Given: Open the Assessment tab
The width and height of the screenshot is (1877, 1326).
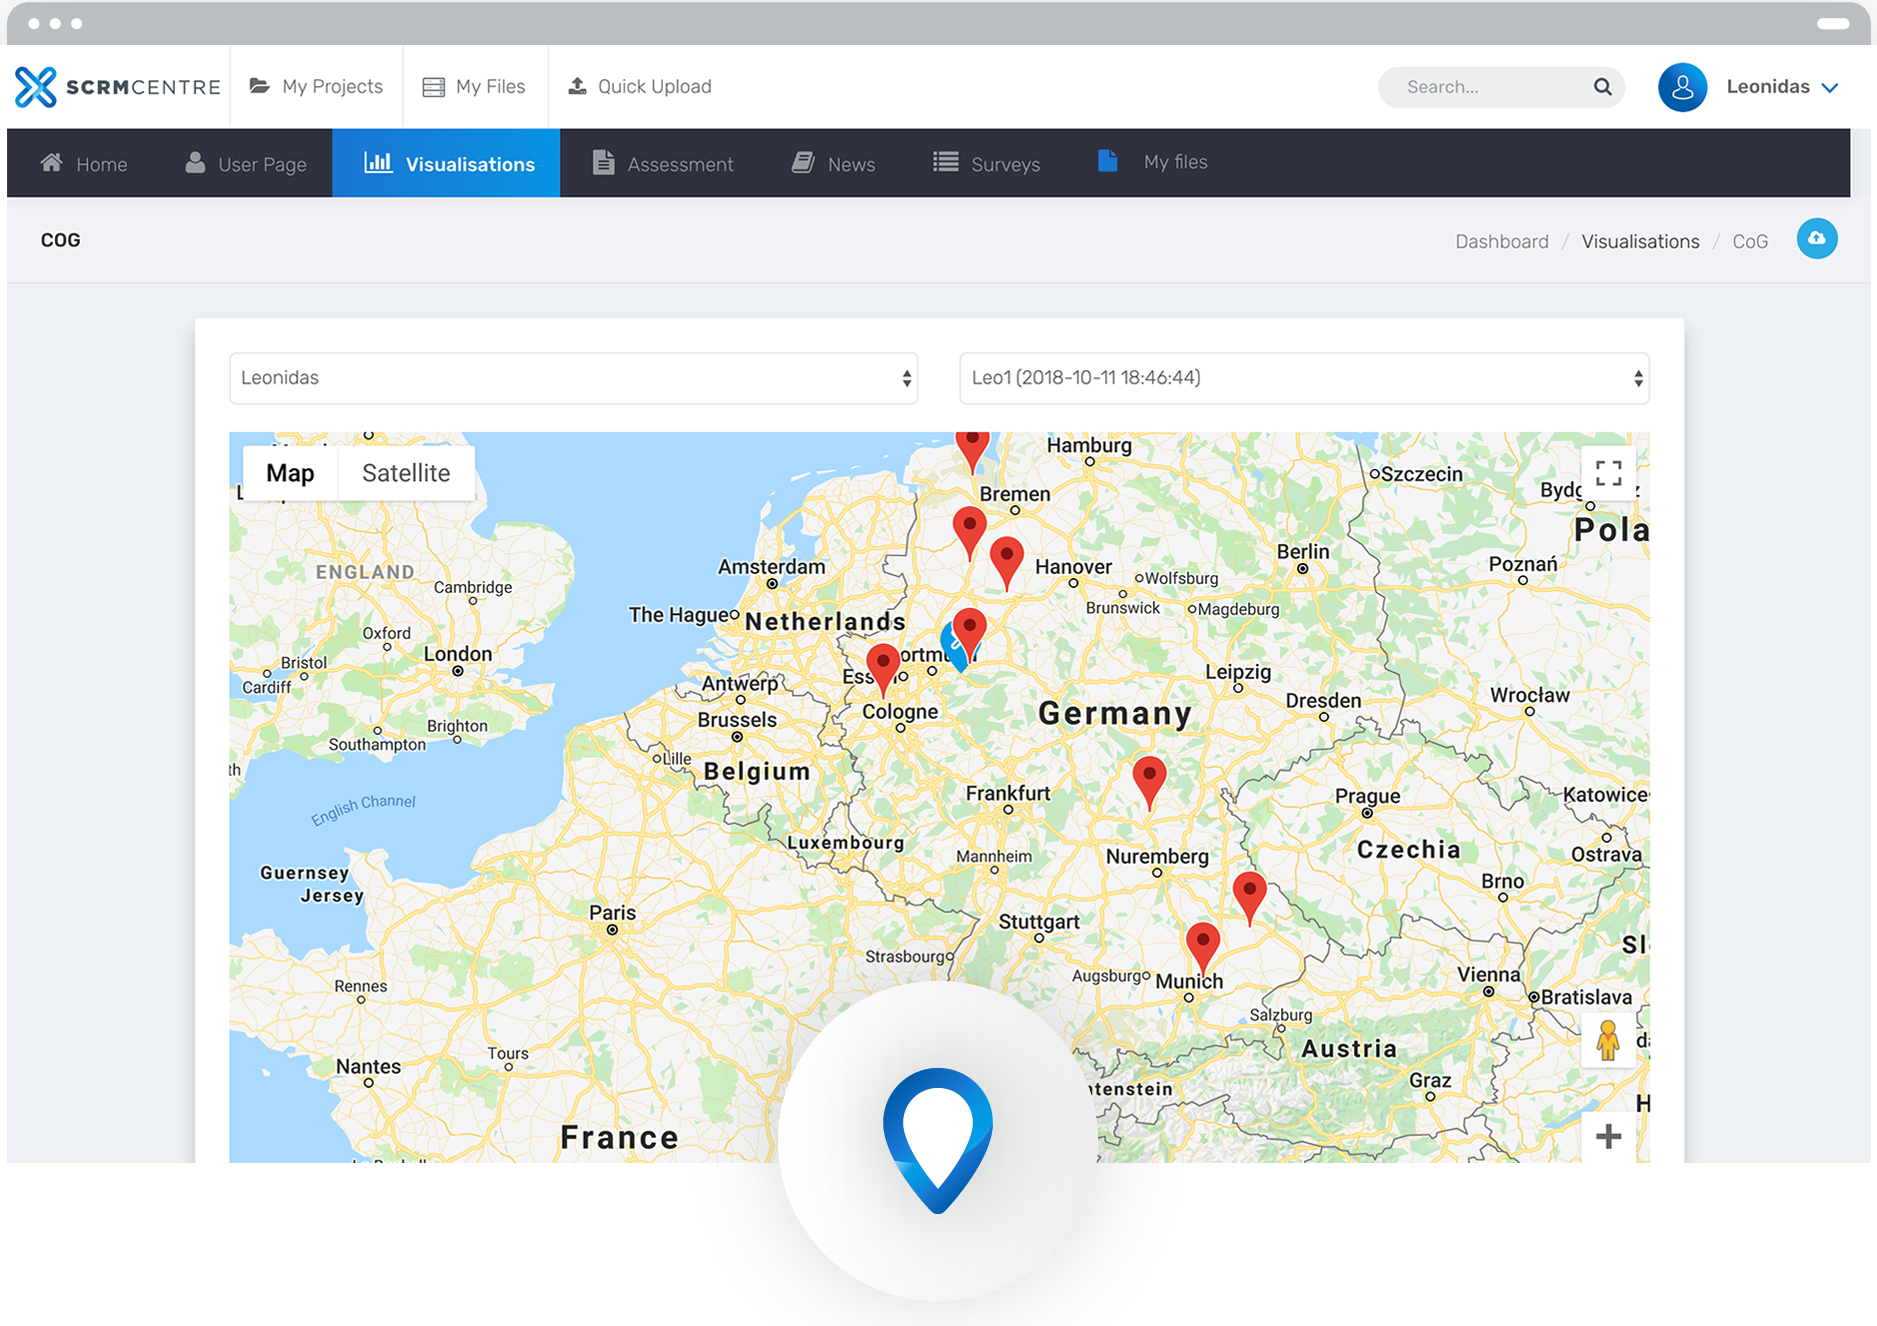Looking at the screenshot, I should click(x=662, y=164).
